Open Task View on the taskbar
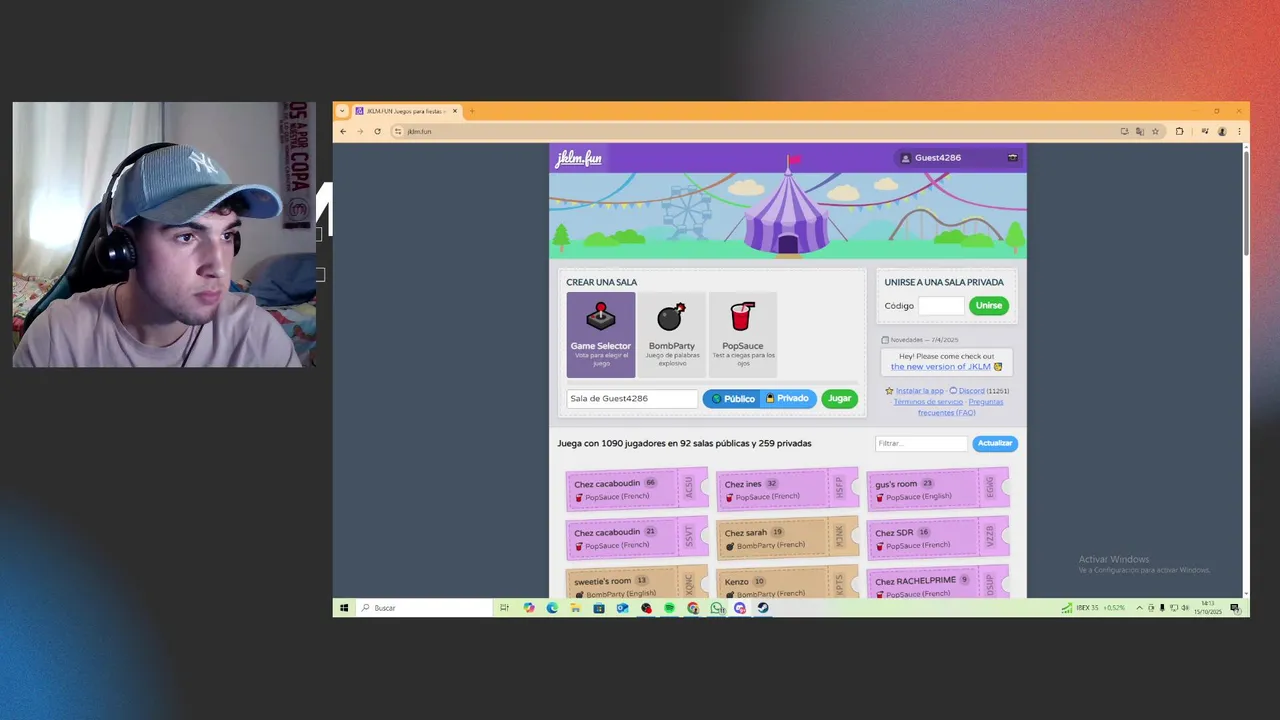1280x720 pixels. point(505,608)
